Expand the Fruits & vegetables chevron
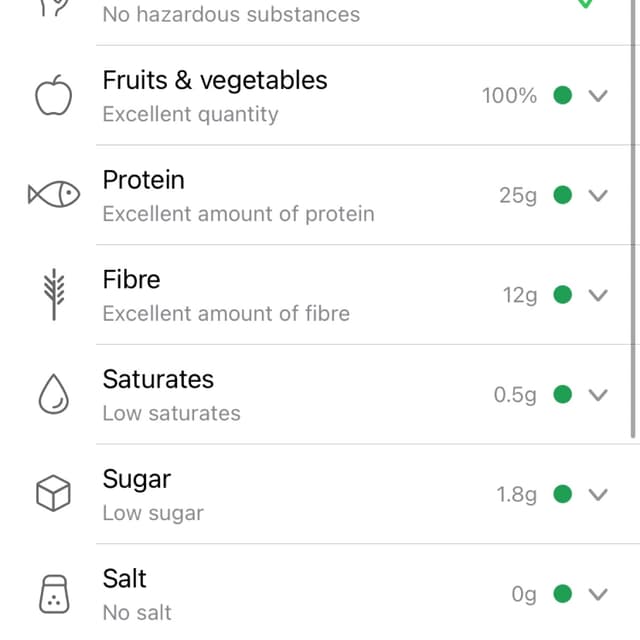The image size is (640, 640). [x=598, y=96]
